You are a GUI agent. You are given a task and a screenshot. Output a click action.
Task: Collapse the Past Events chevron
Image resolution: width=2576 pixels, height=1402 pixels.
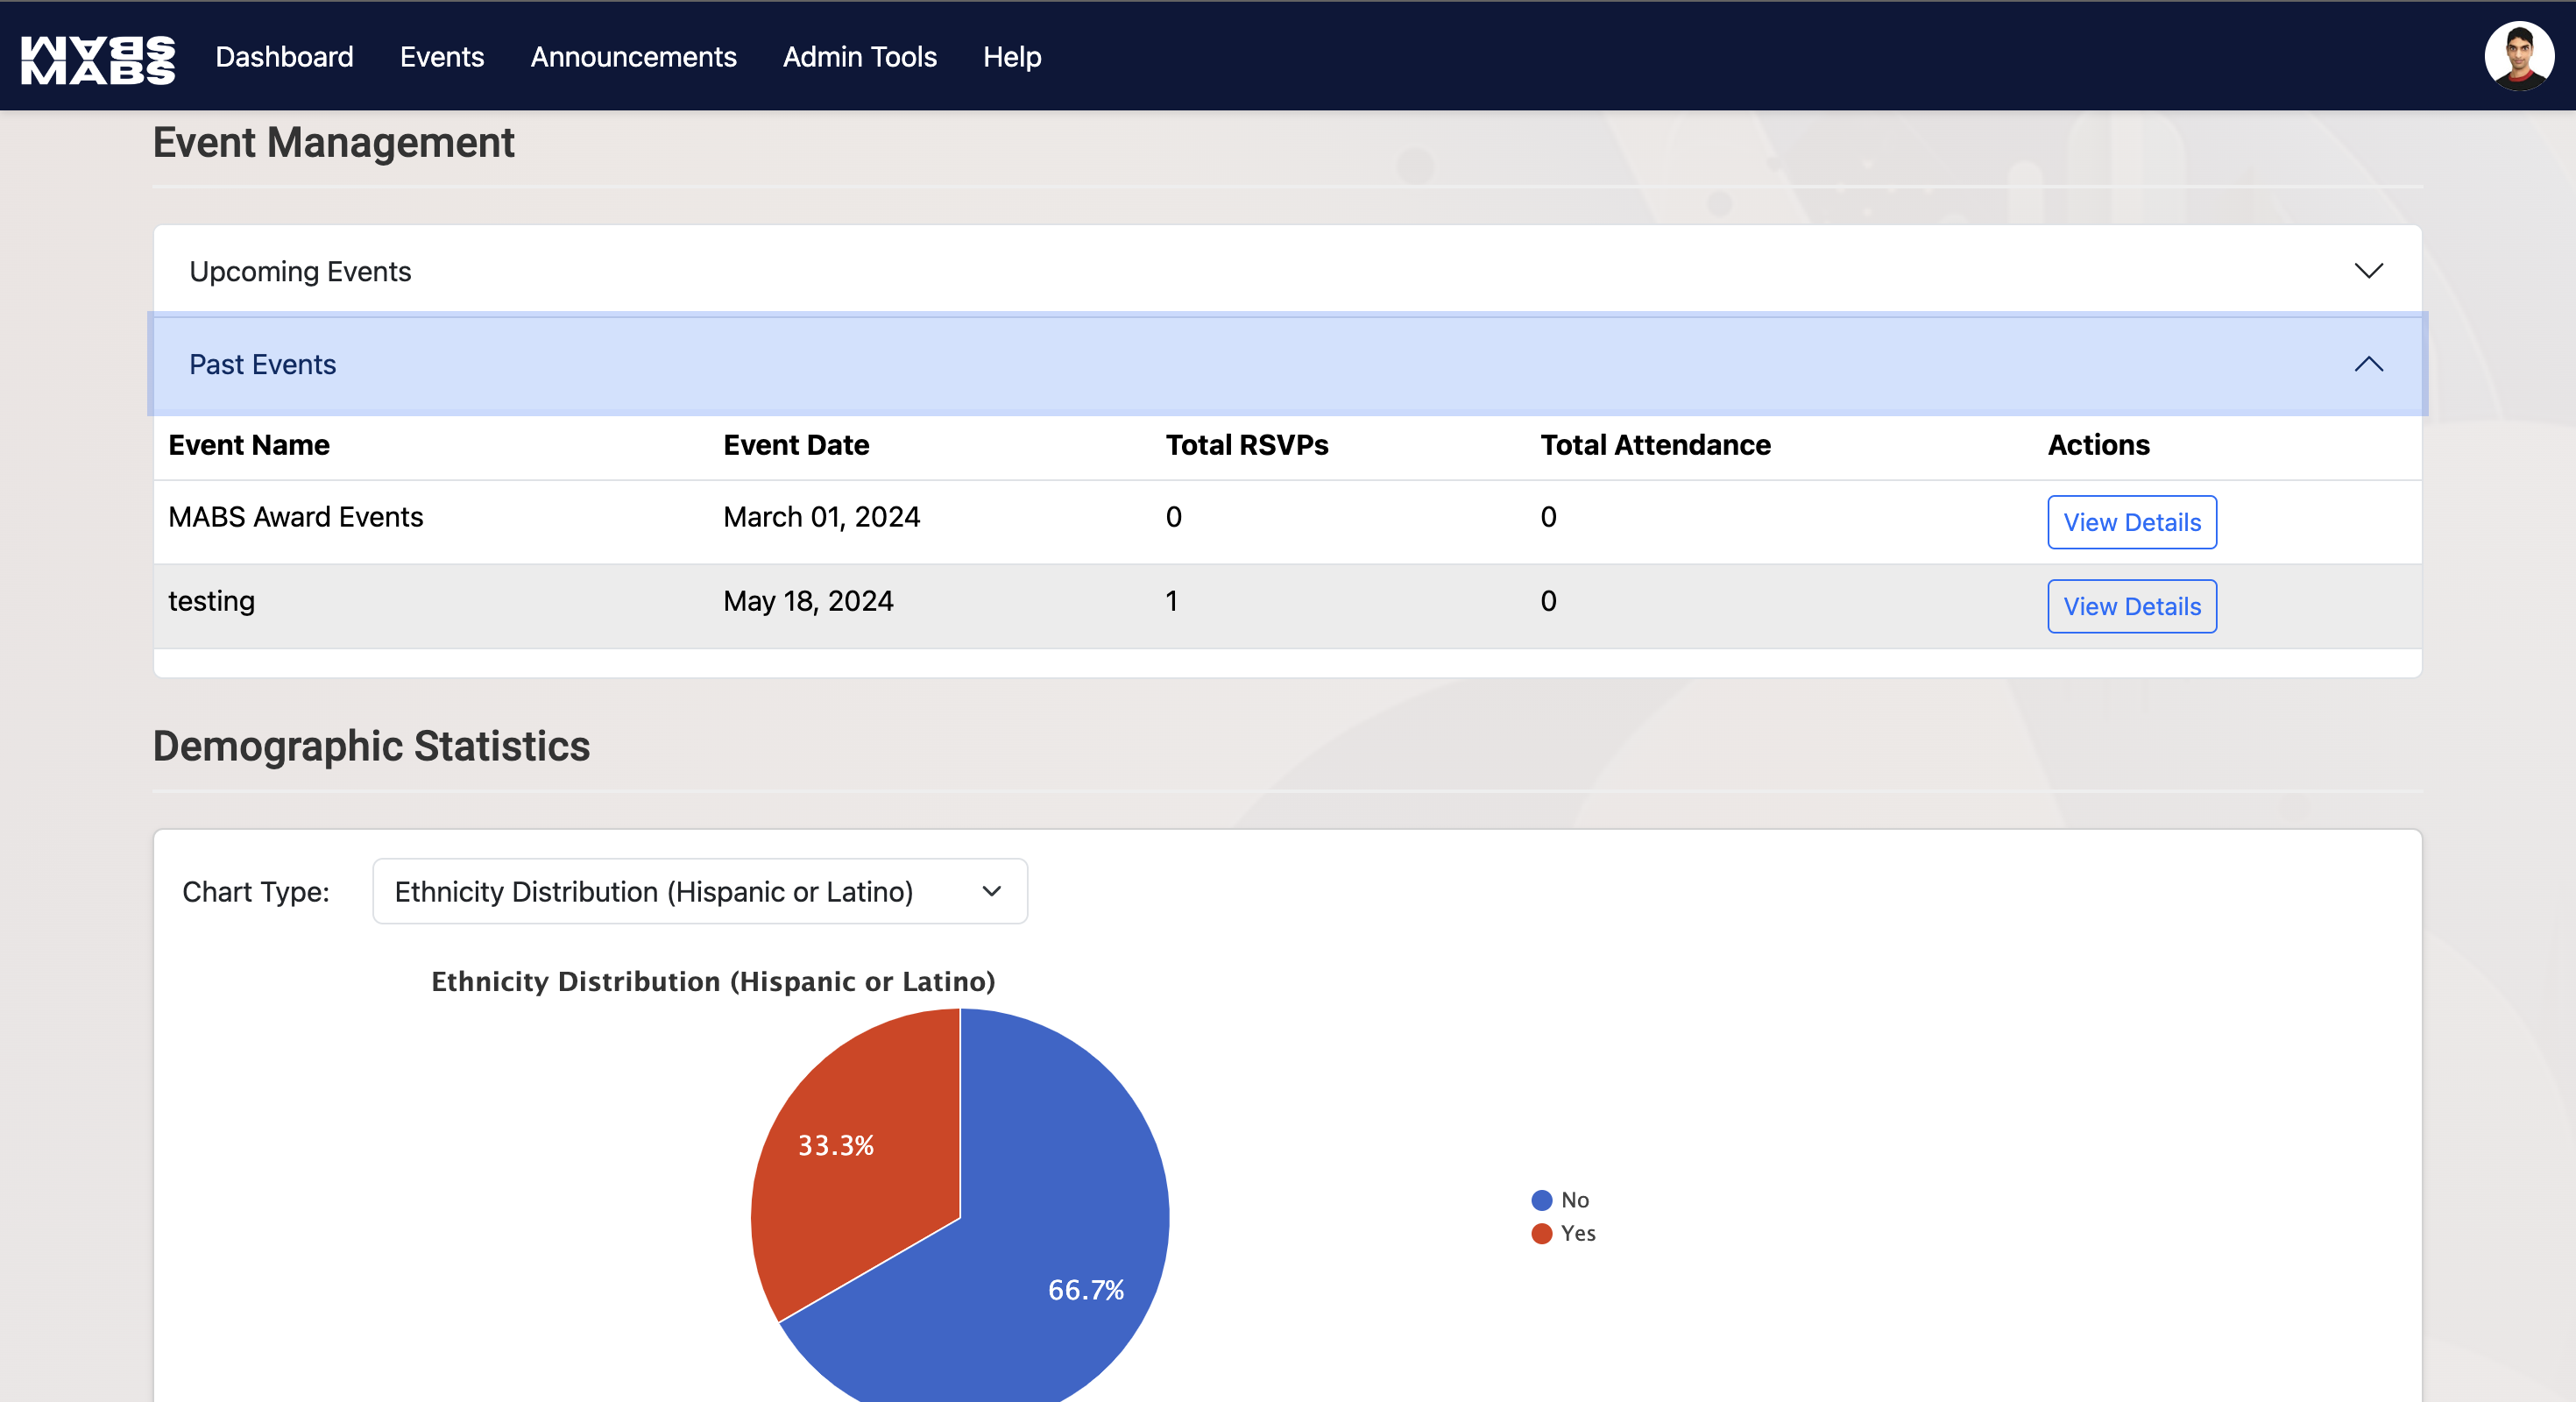pyautogui.click(x=2368, y=364)
